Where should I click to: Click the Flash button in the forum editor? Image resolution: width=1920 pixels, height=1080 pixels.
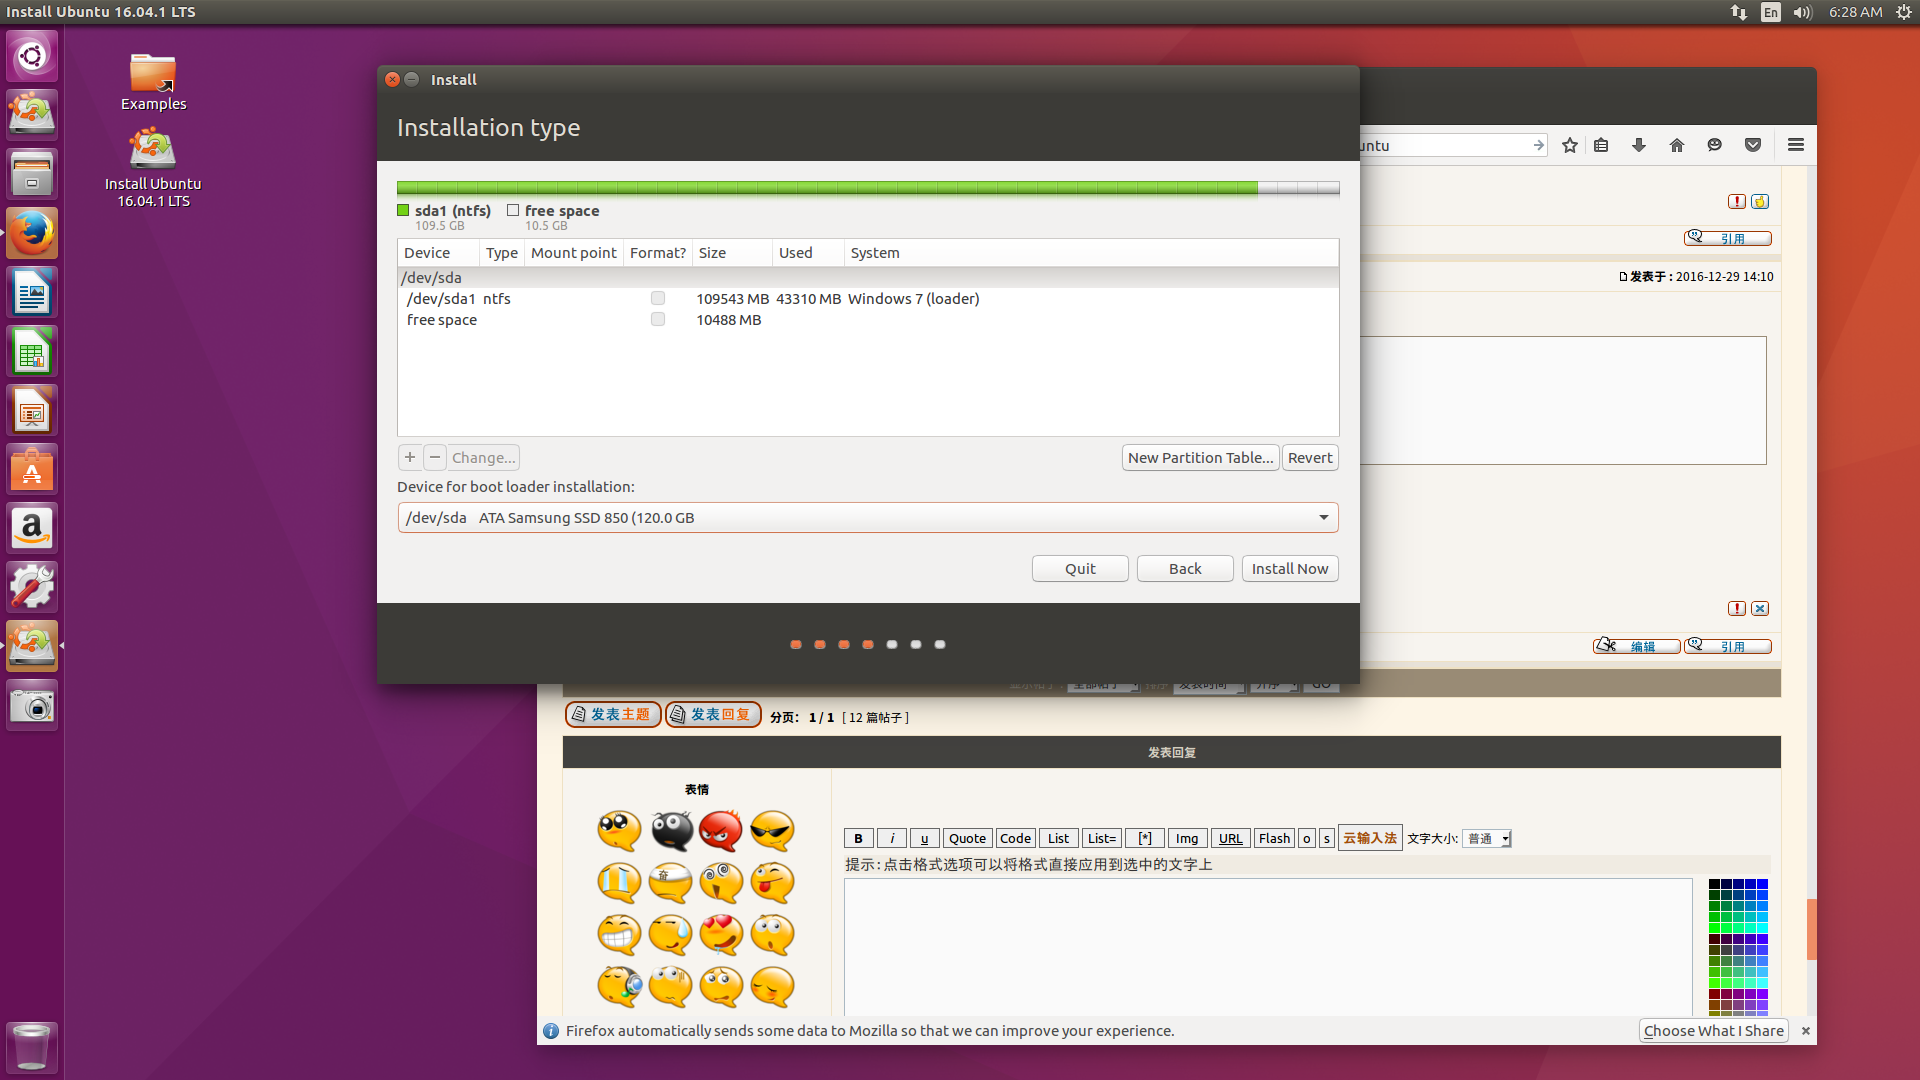coord(1274,838)
